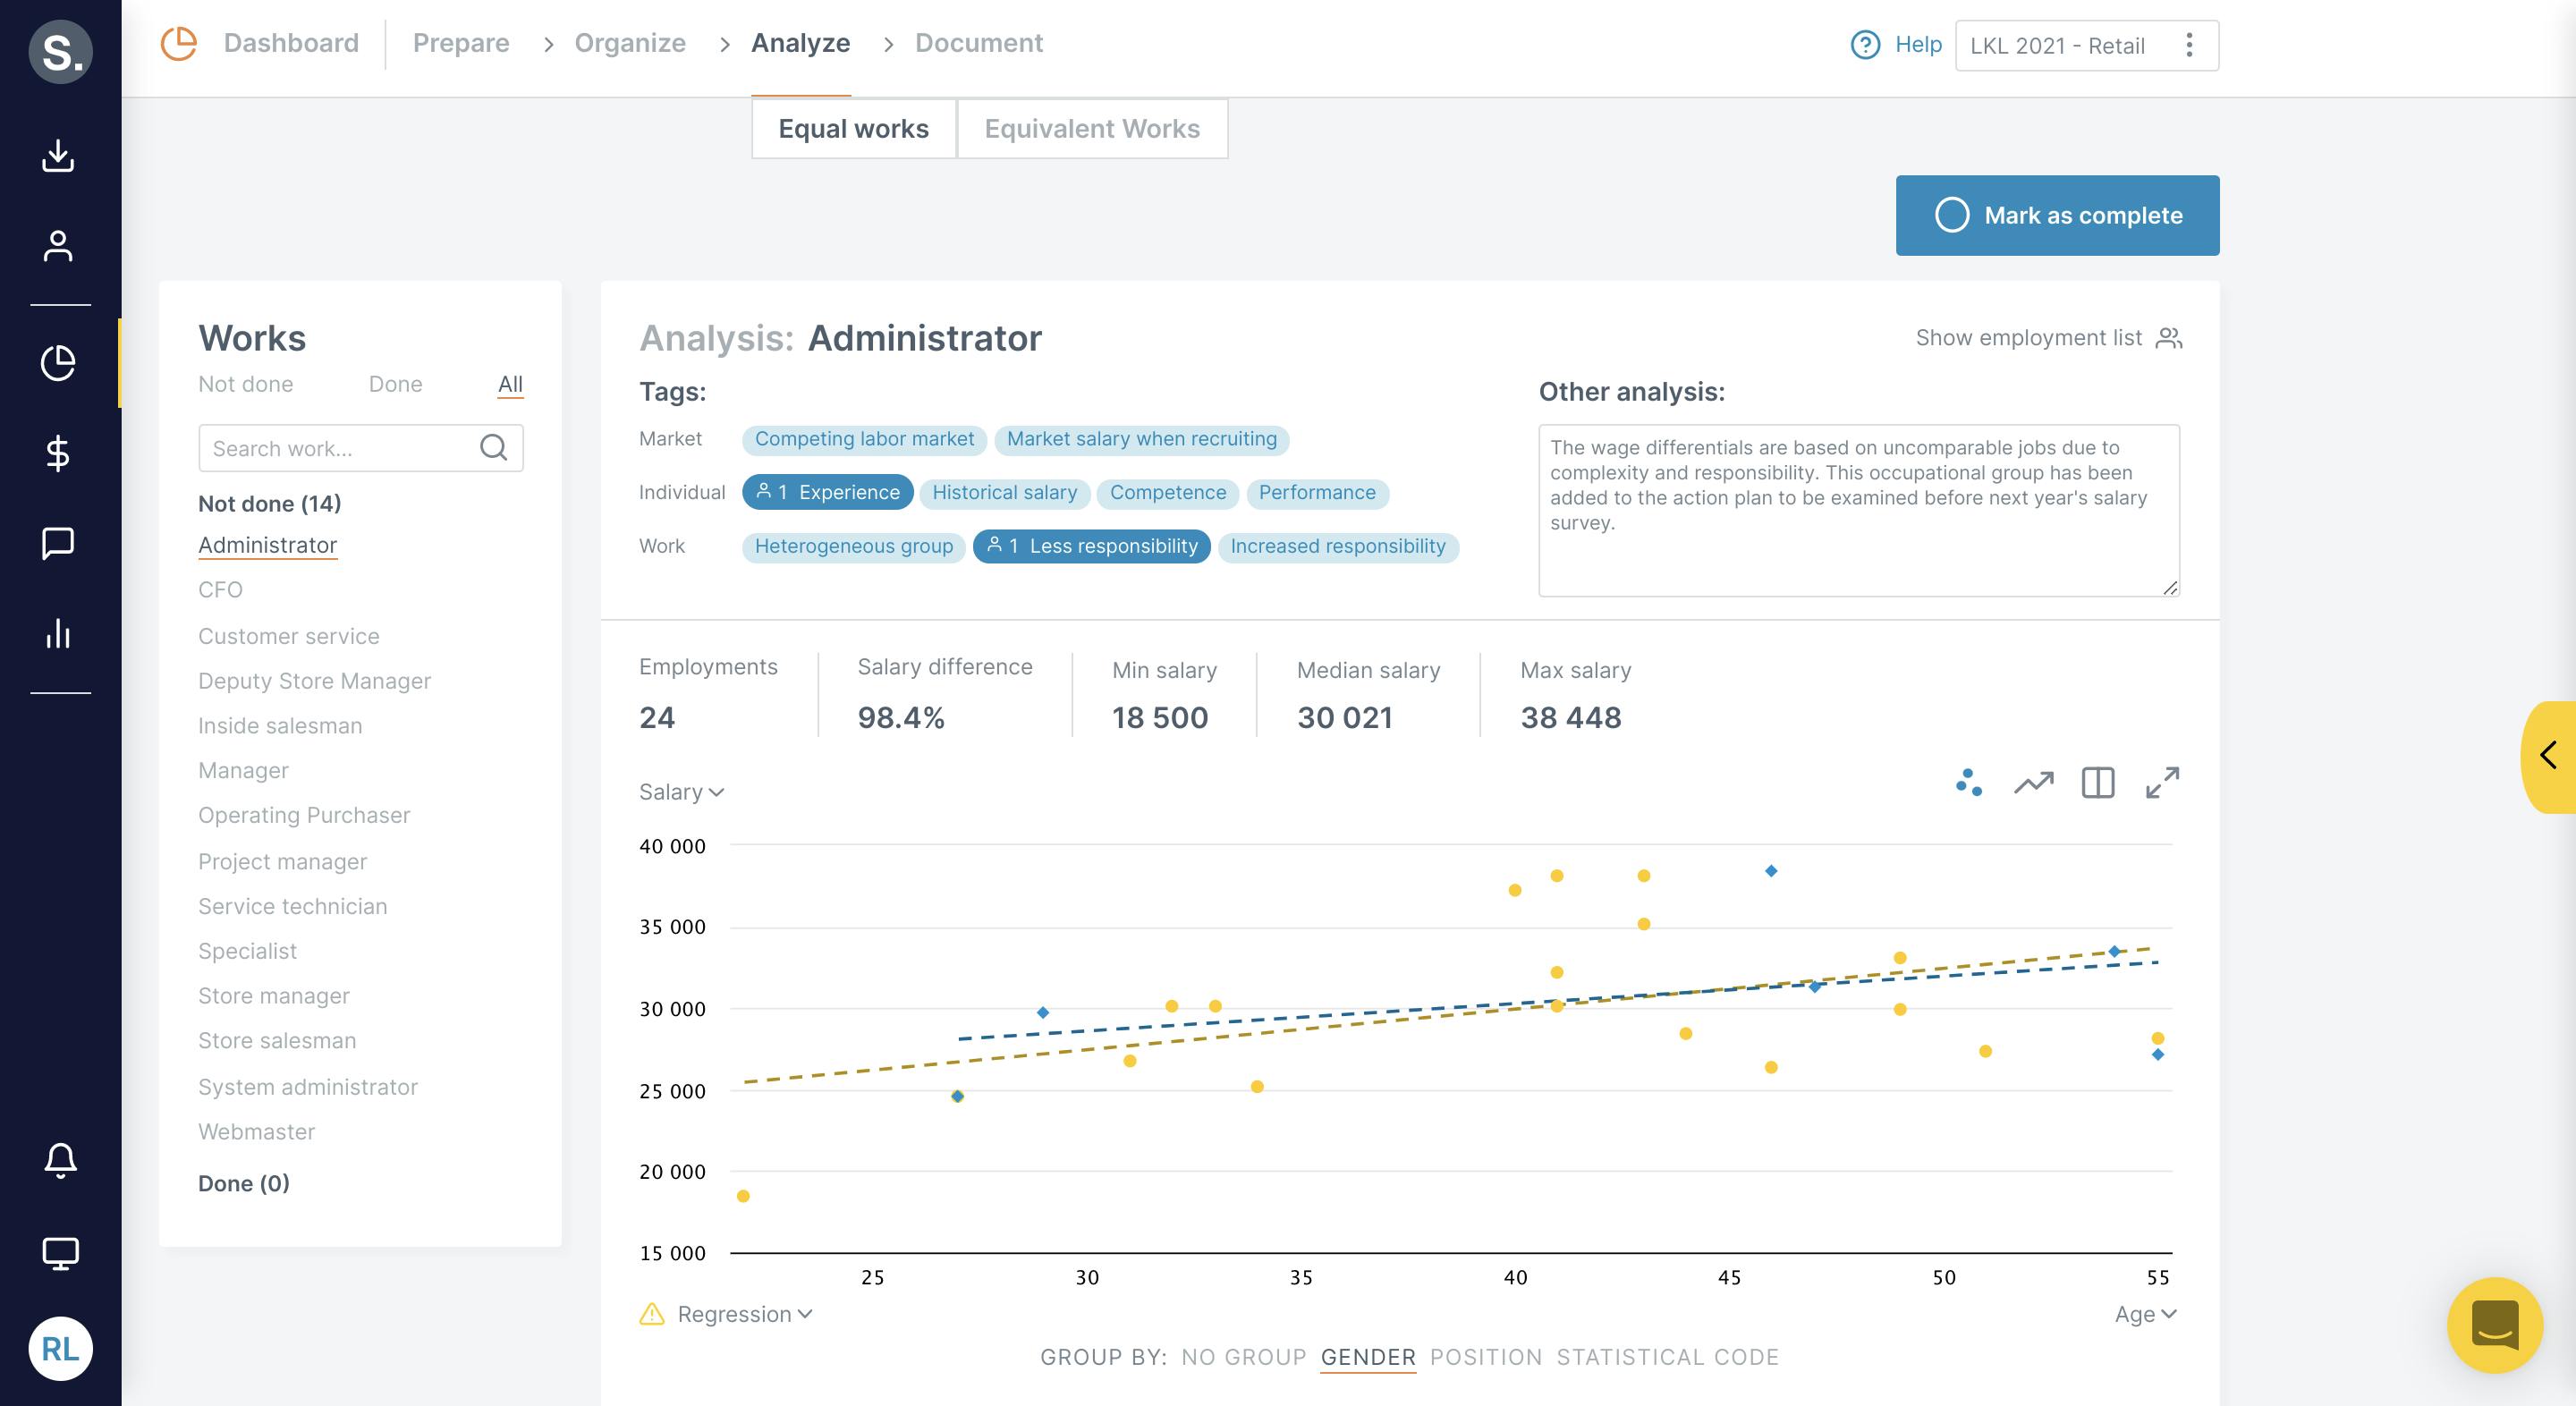Switch to the Equivalent Works tab
2576x1406 pixels.
point(1092,128)
